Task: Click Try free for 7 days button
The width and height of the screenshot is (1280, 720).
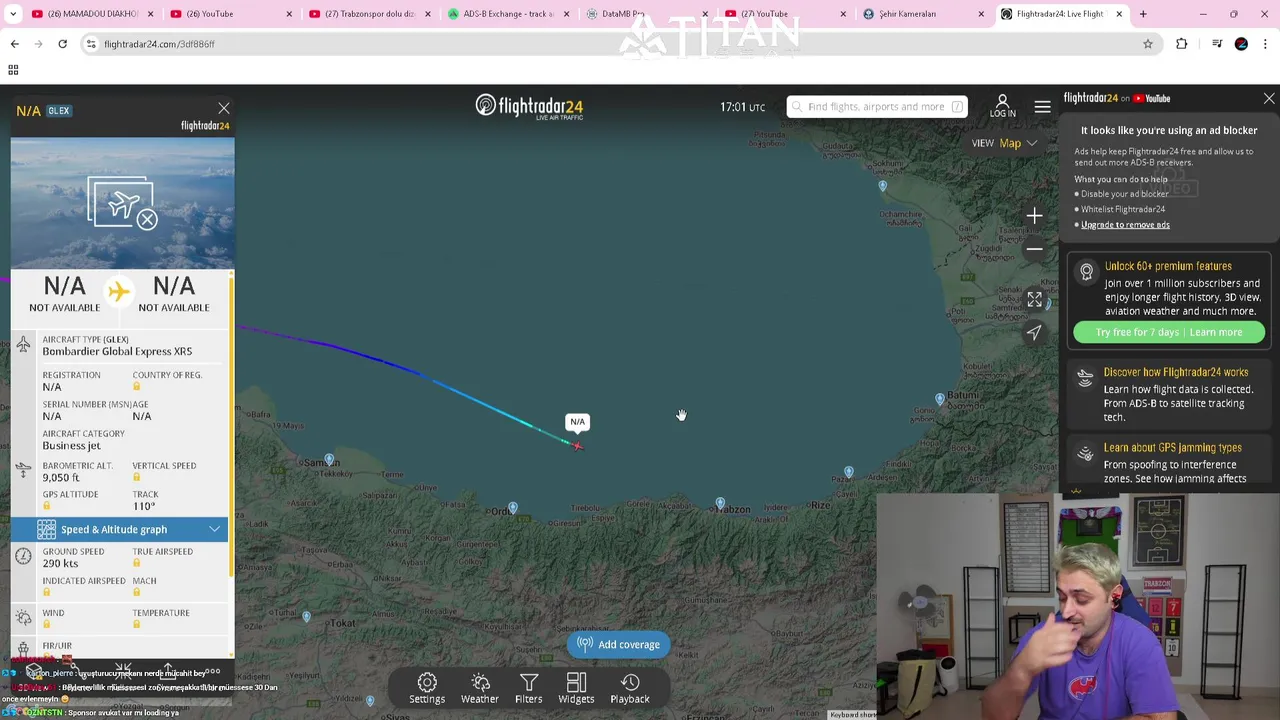Action: pos(1169,332)
